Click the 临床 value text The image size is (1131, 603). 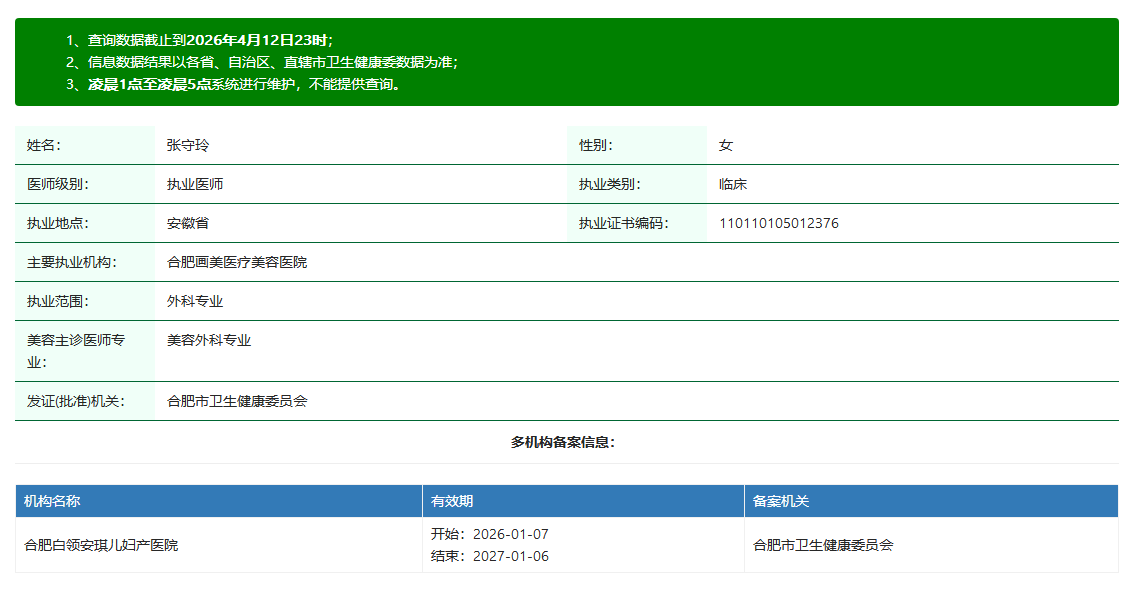pyautogui.click(x=733, y=184)
